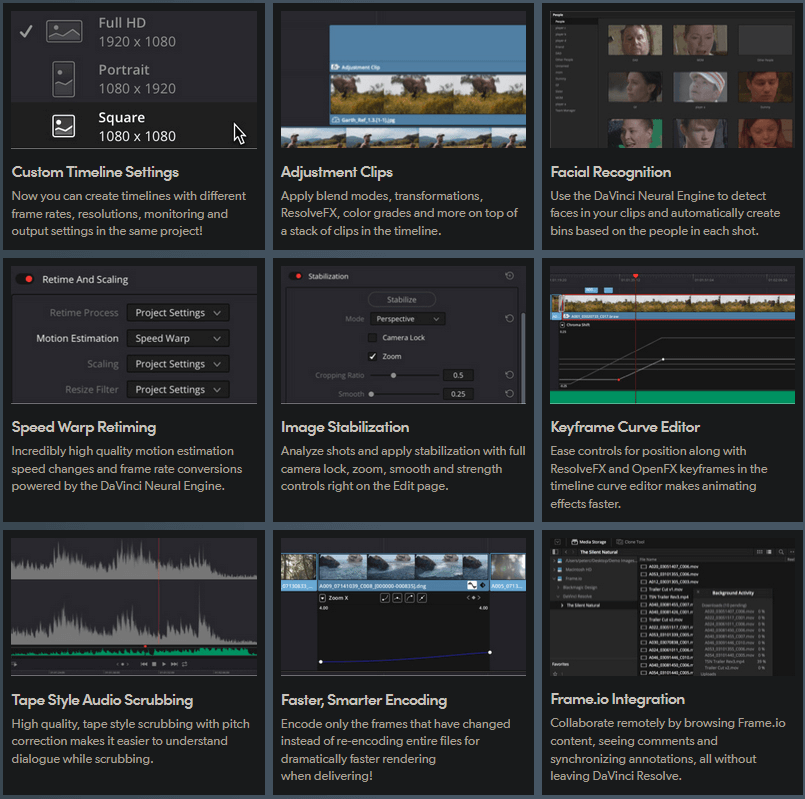Image resolution: width=805 pixels, height=799 pixels.
Task: Select the Square 1080 x 1080 timeline preset
Action: 134,127
